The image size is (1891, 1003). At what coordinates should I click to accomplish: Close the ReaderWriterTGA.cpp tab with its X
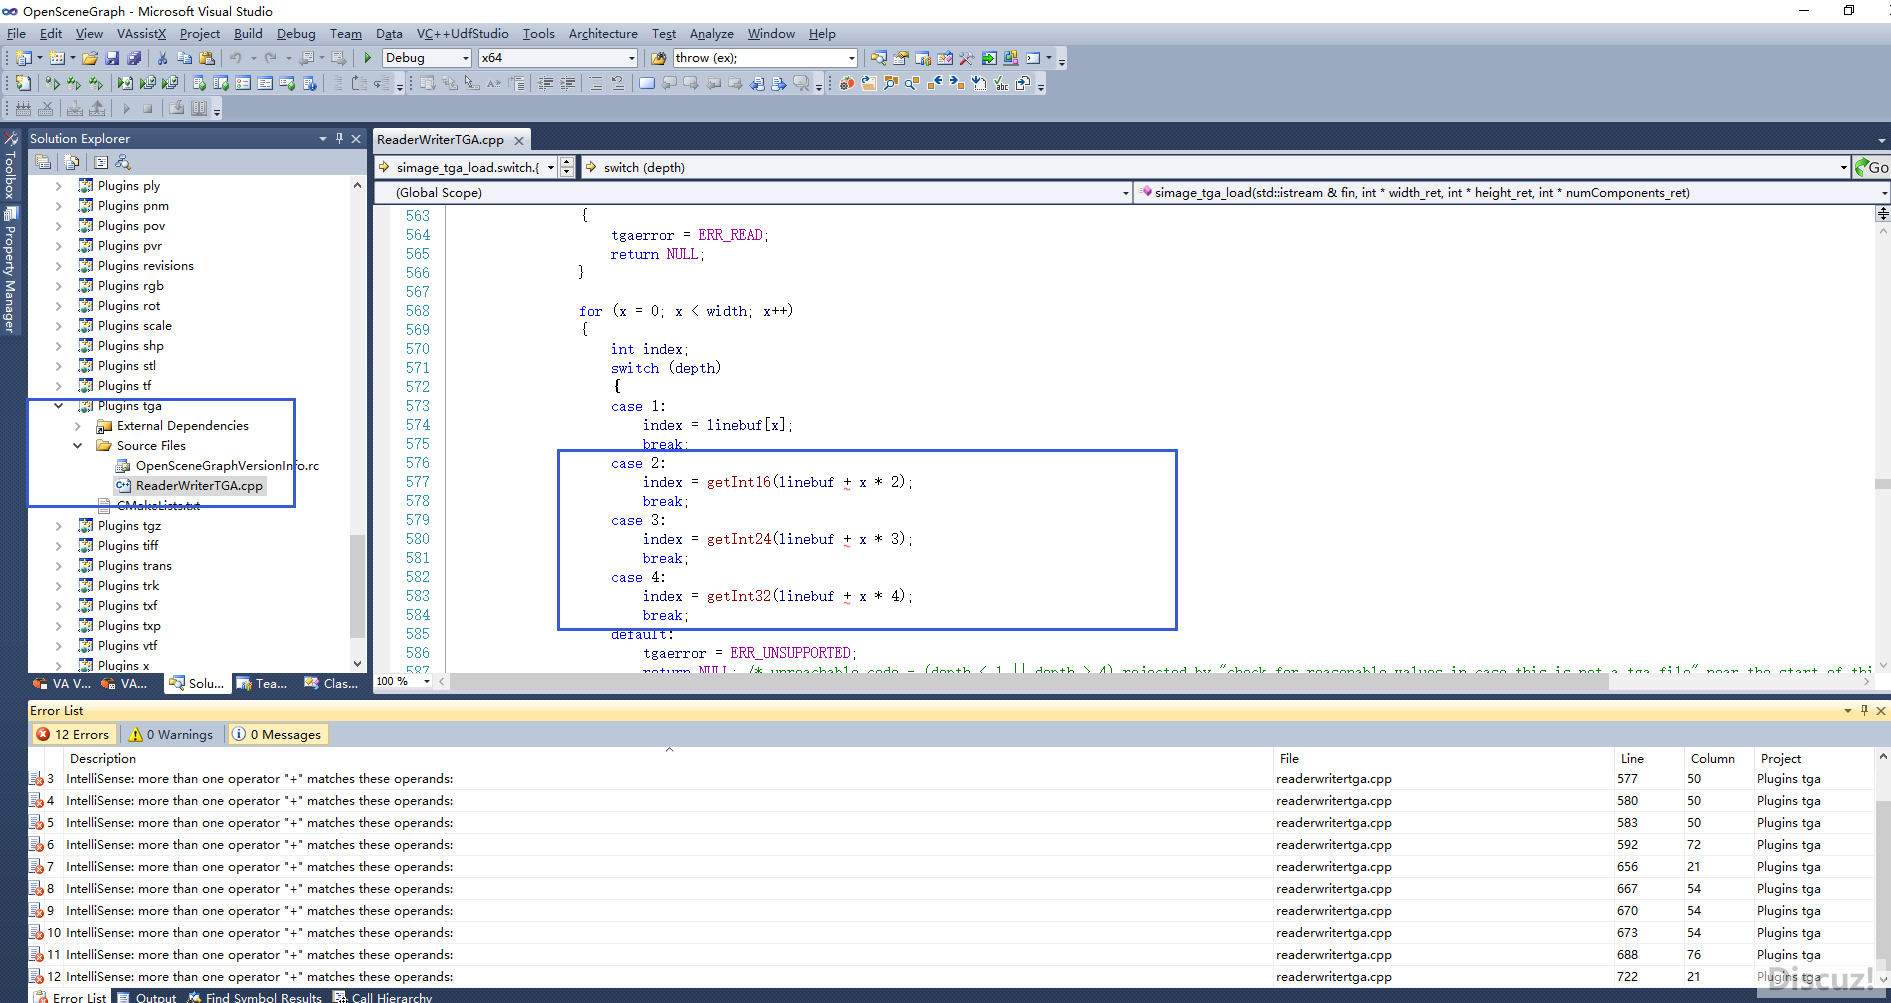pos(519,141)
